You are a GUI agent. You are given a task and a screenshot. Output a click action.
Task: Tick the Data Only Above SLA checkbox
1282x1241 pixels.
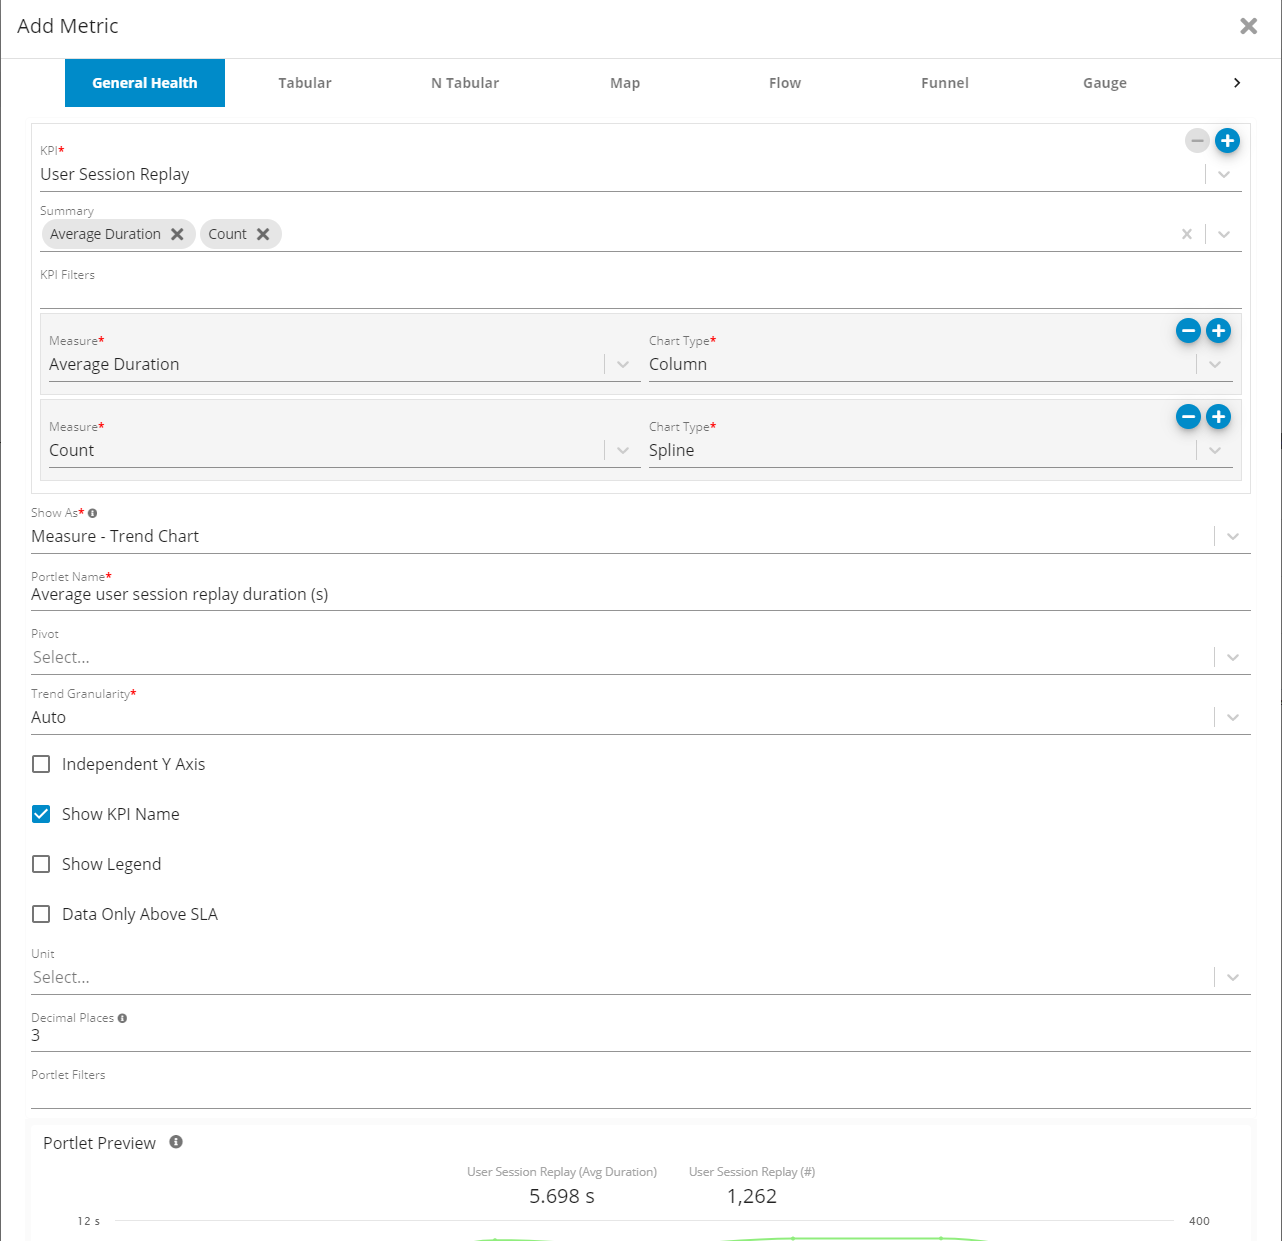[41, 914]
